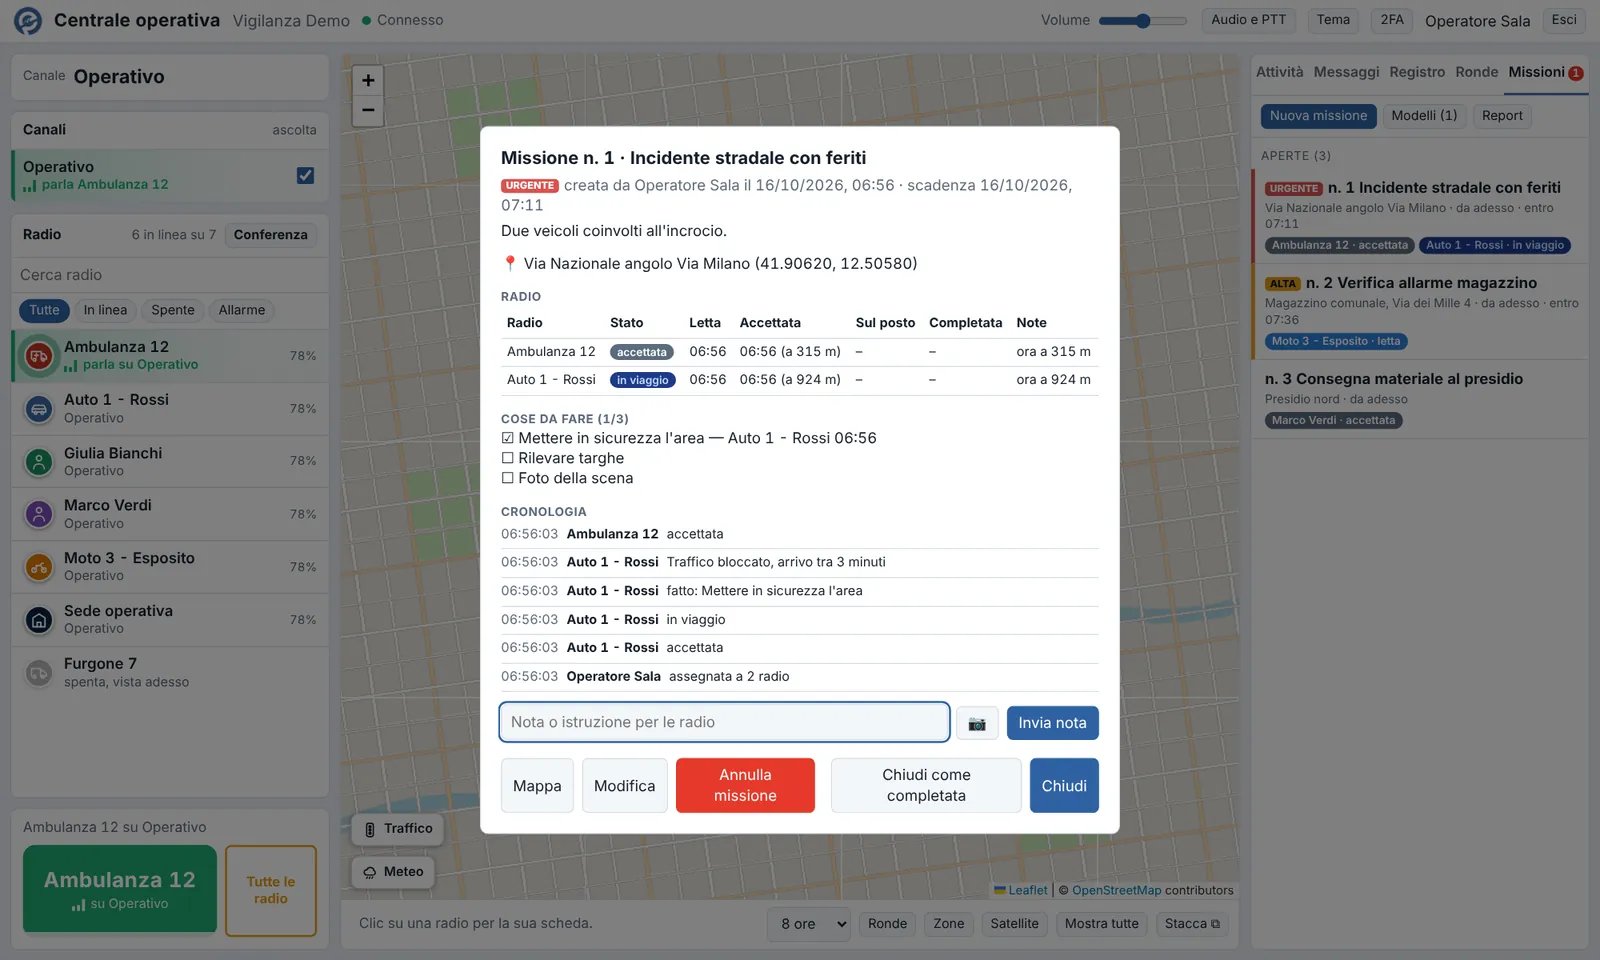
Task: Open the Modelli (1) templates
Action: pos(1424,116)
